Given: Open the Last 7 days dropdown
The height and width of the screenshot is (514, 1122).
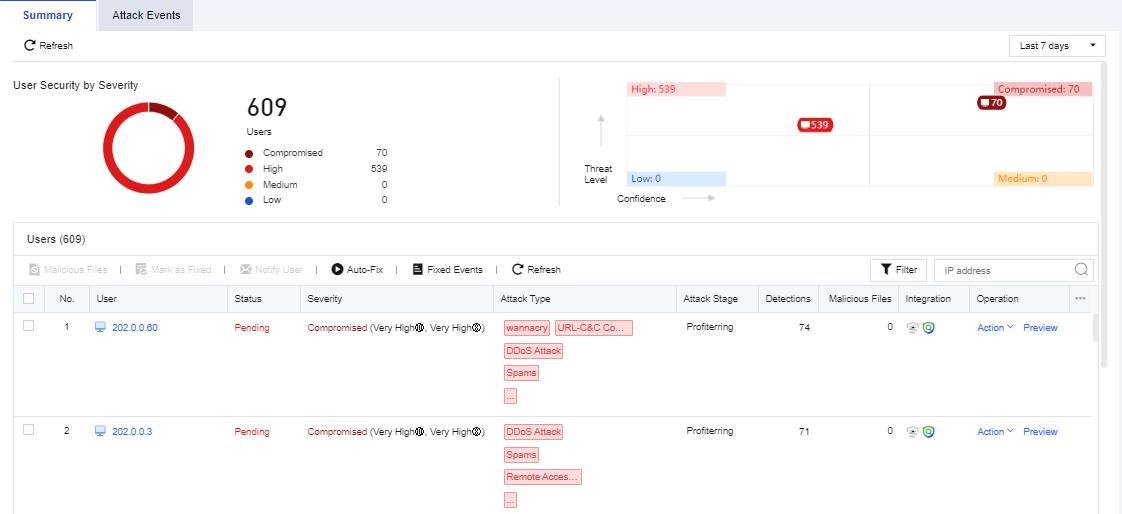Looking at the screenshot, I should (x=1057, y=46).
